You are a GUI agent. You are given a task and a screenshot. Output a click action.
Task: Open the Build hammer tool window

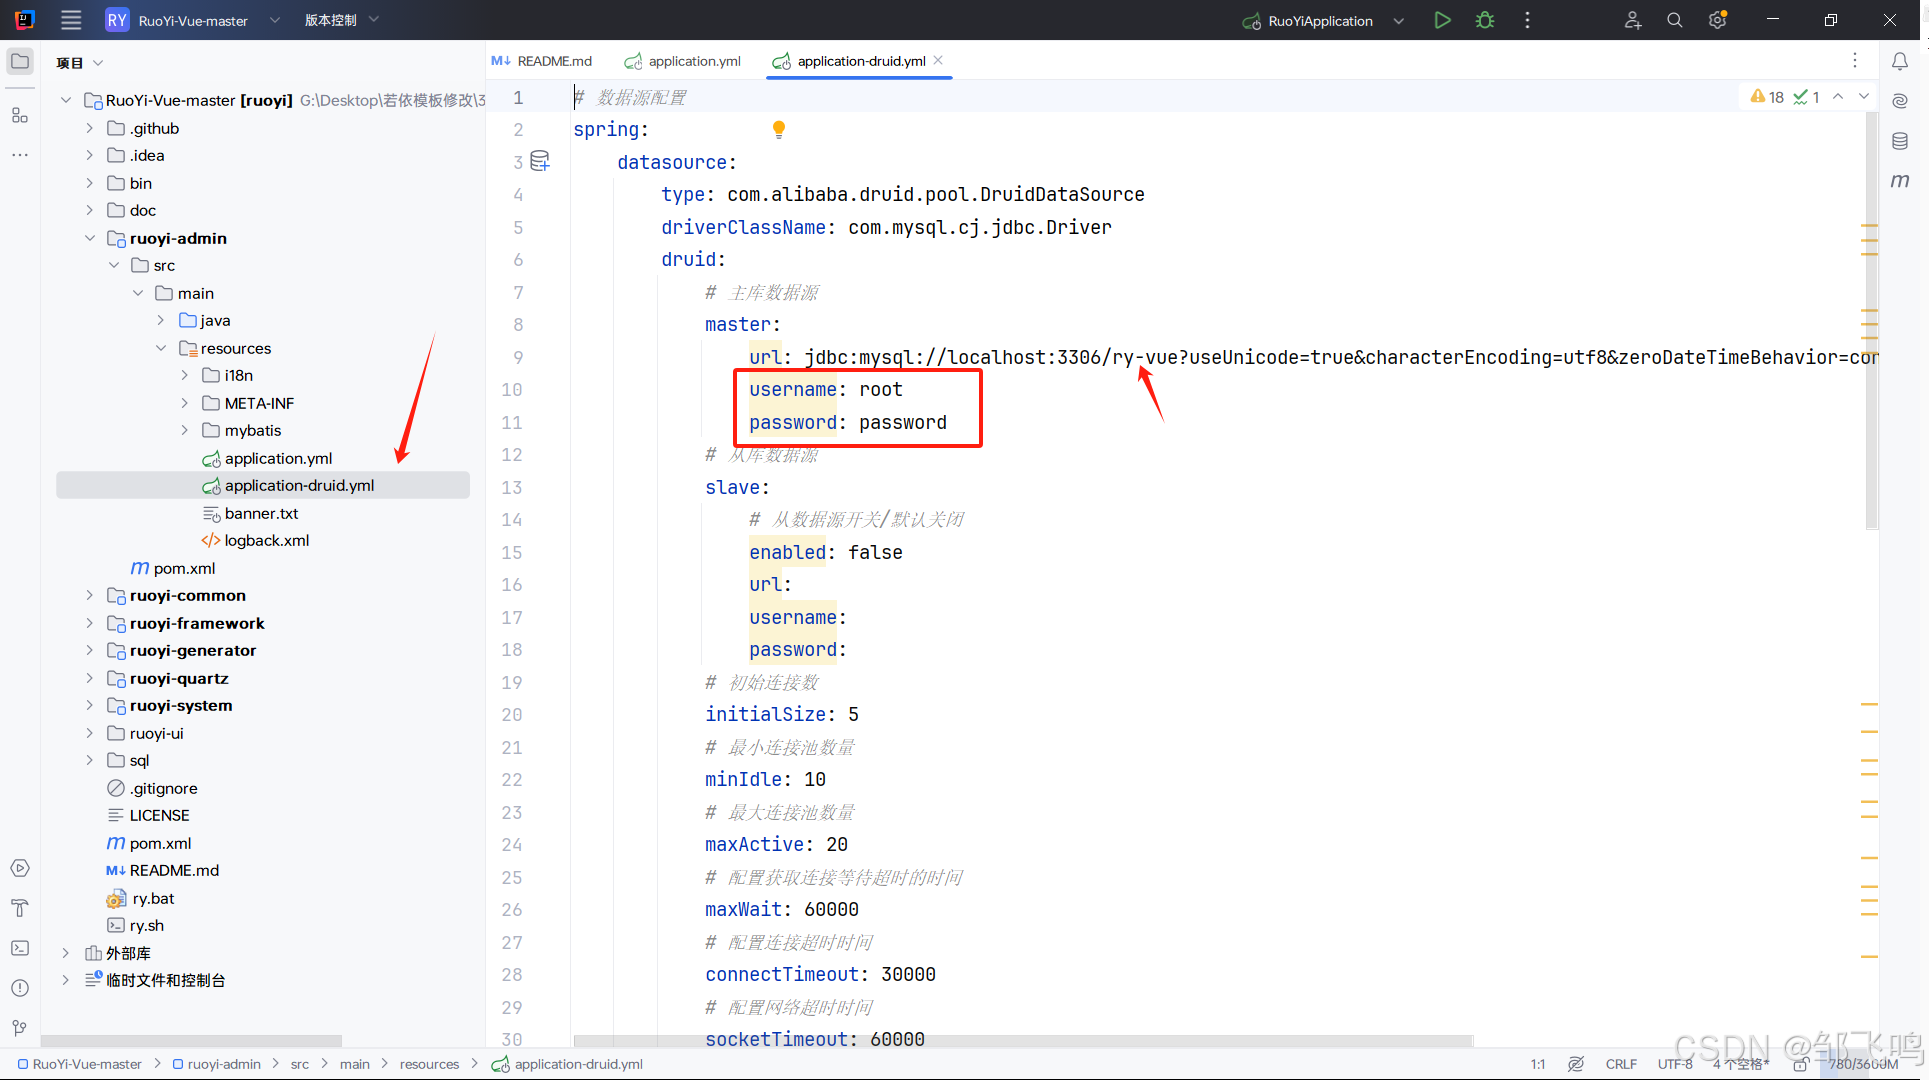(x=20, y=908)
